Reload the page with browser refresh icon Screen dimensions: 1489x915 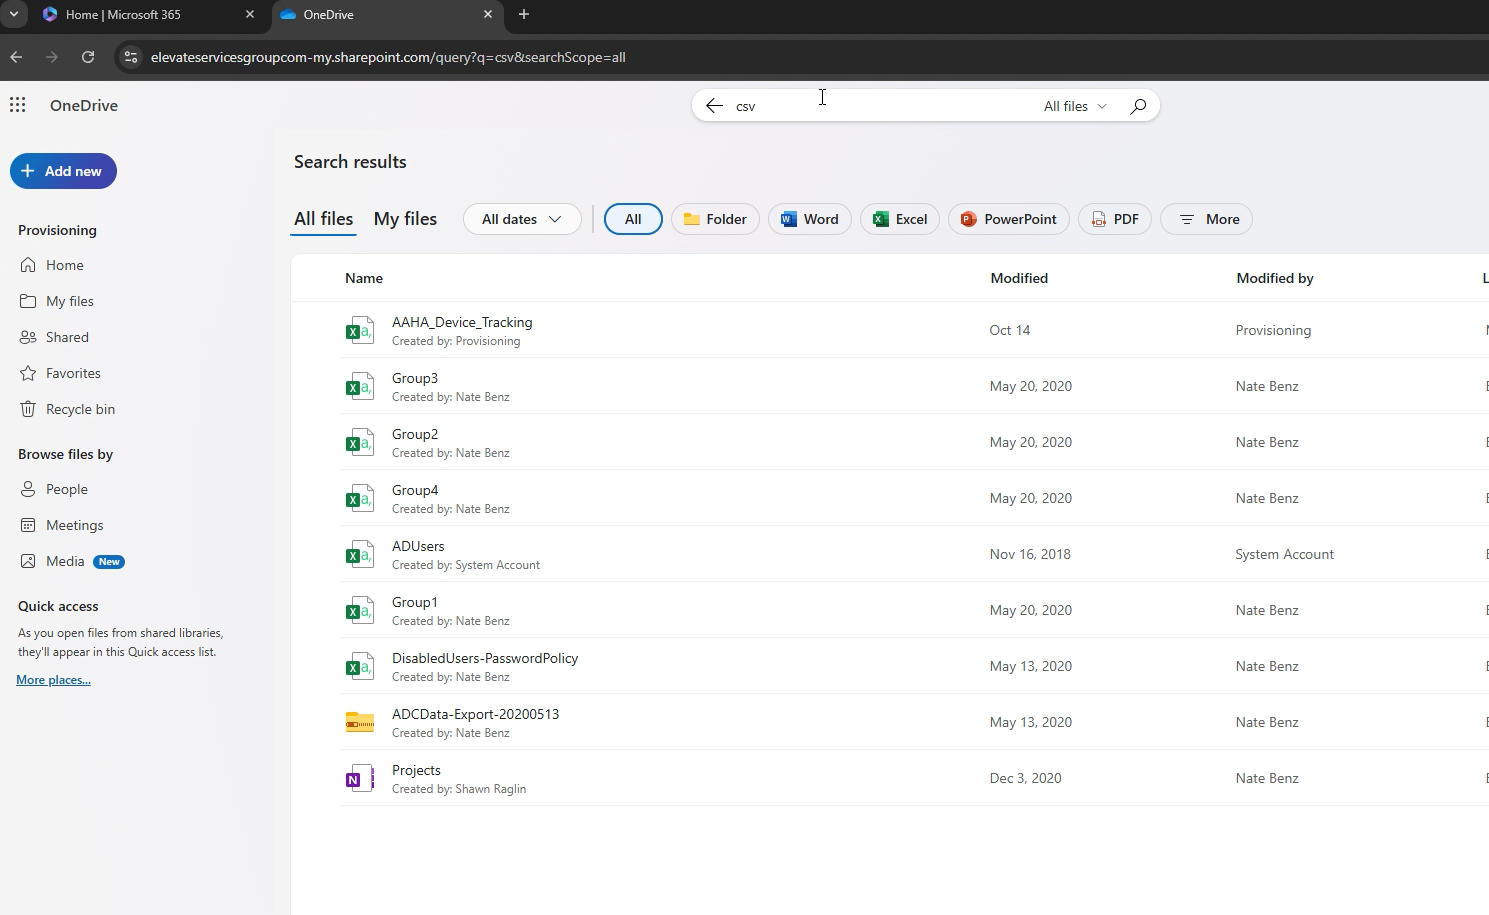click(88, 57)
